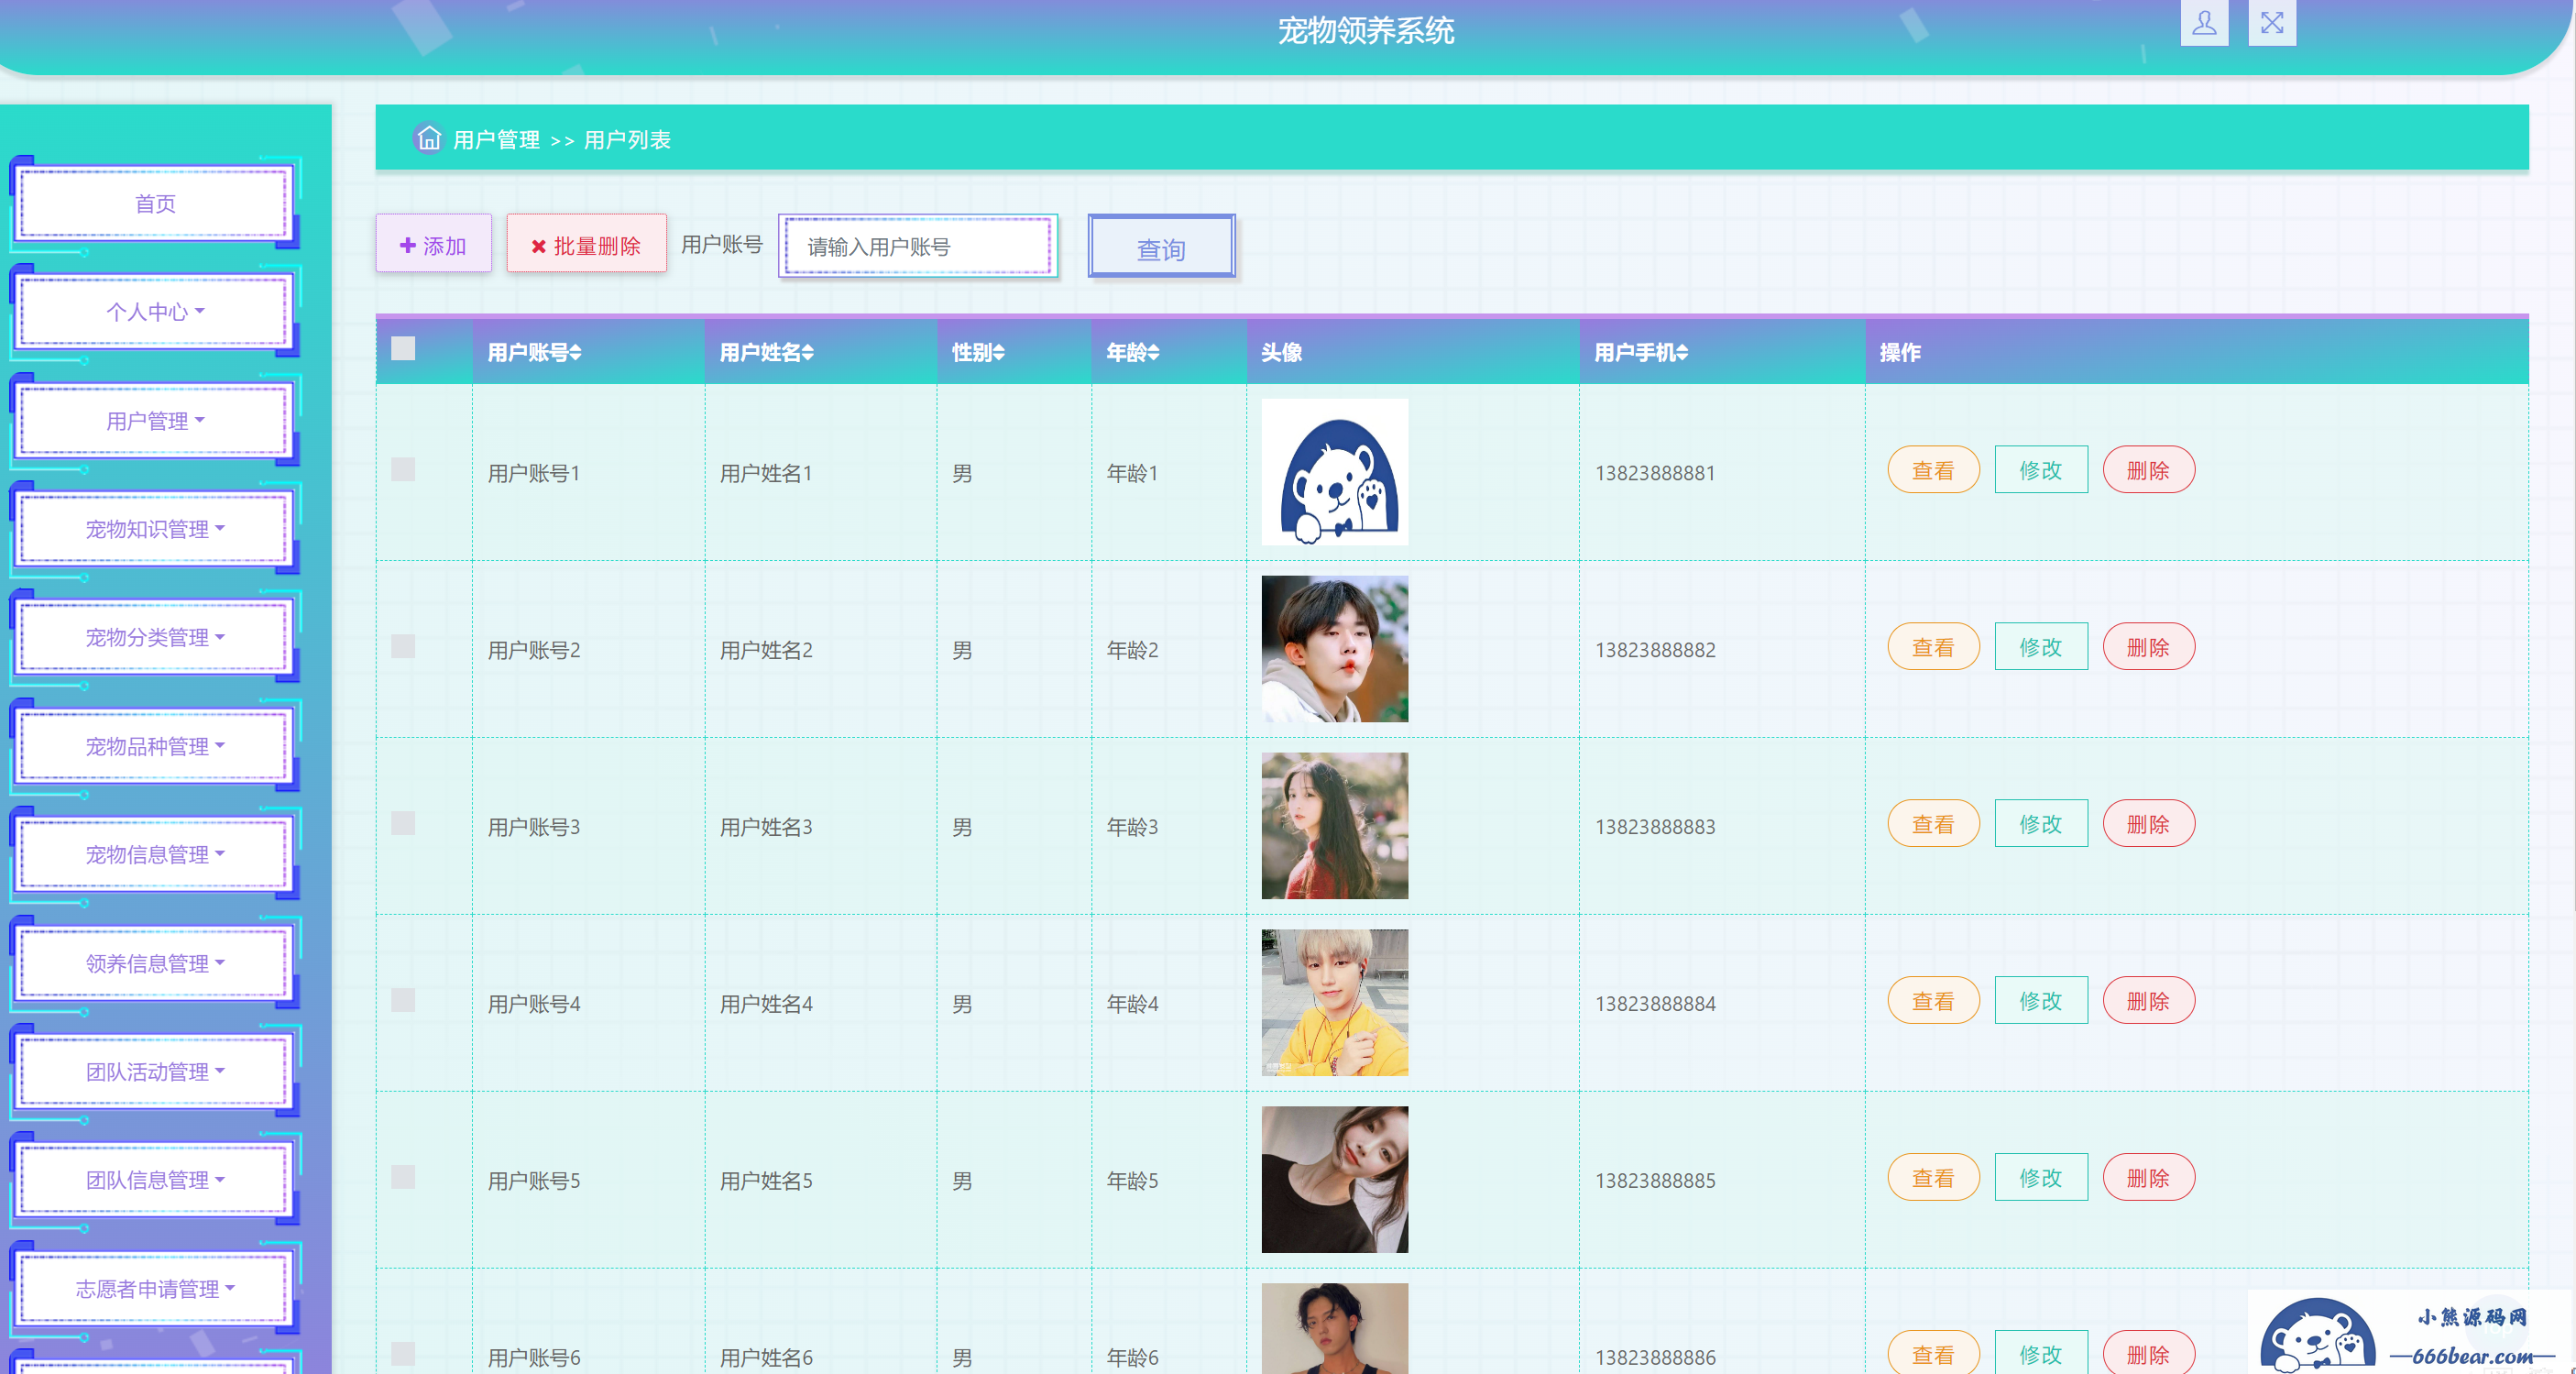The width and height of the screenshot is (2576, 1374).
Task: View details of 用户账号2 with 查看
Action: pos(1933,647)
